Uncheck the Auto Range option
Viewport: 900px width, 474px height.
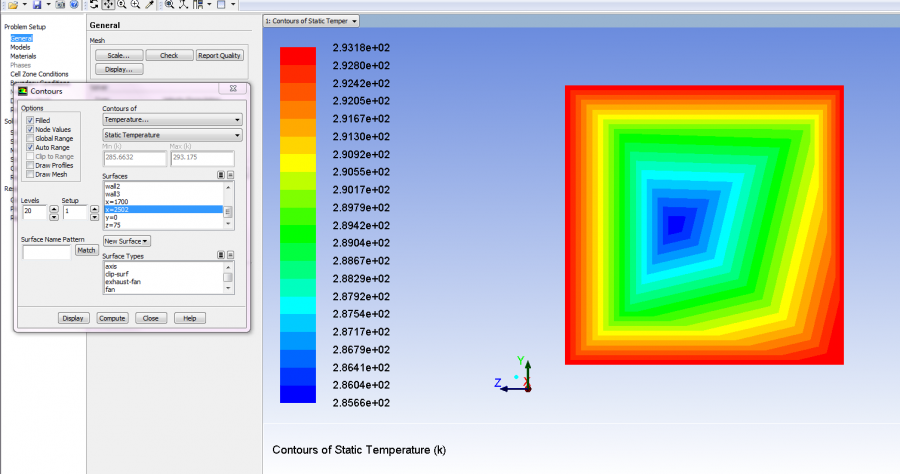pos(30,147)
